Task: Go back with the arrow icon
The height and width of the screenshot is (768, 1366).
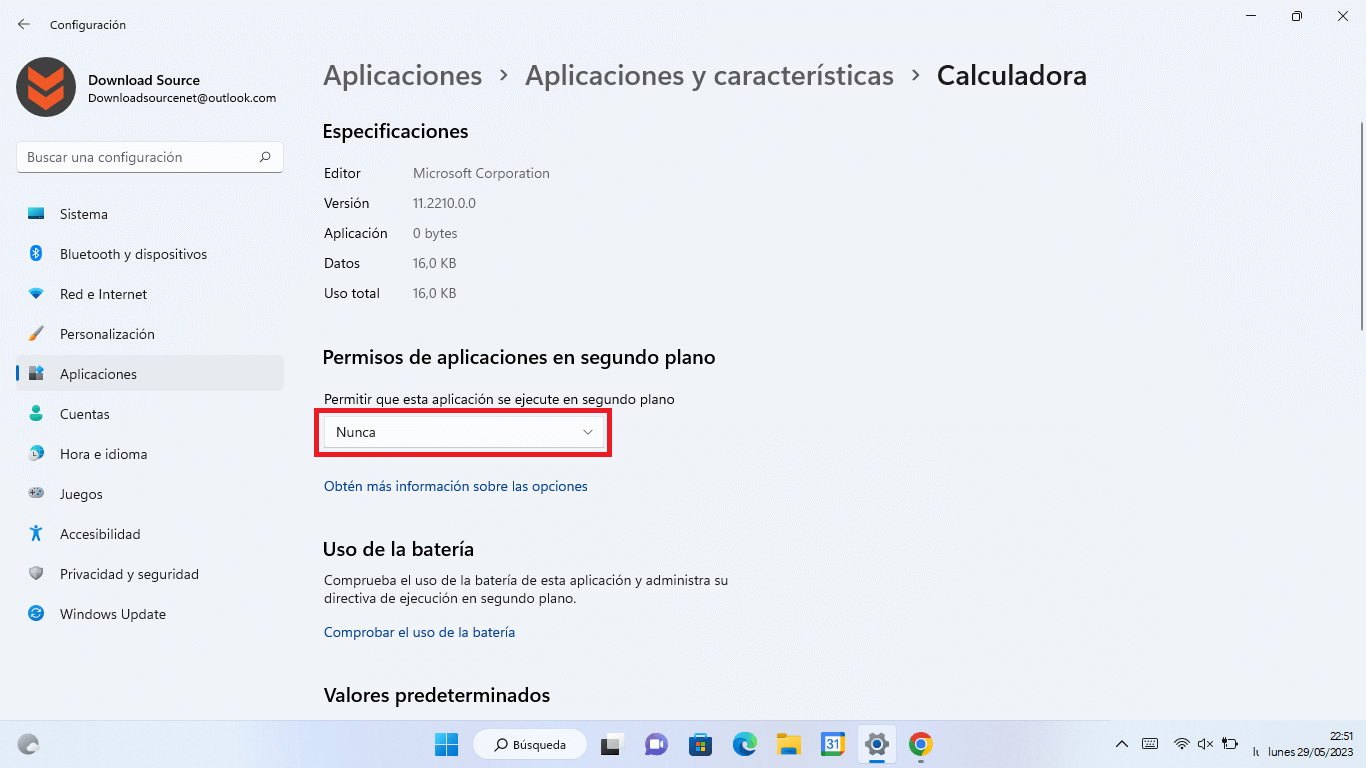Action: coord(24,24)
